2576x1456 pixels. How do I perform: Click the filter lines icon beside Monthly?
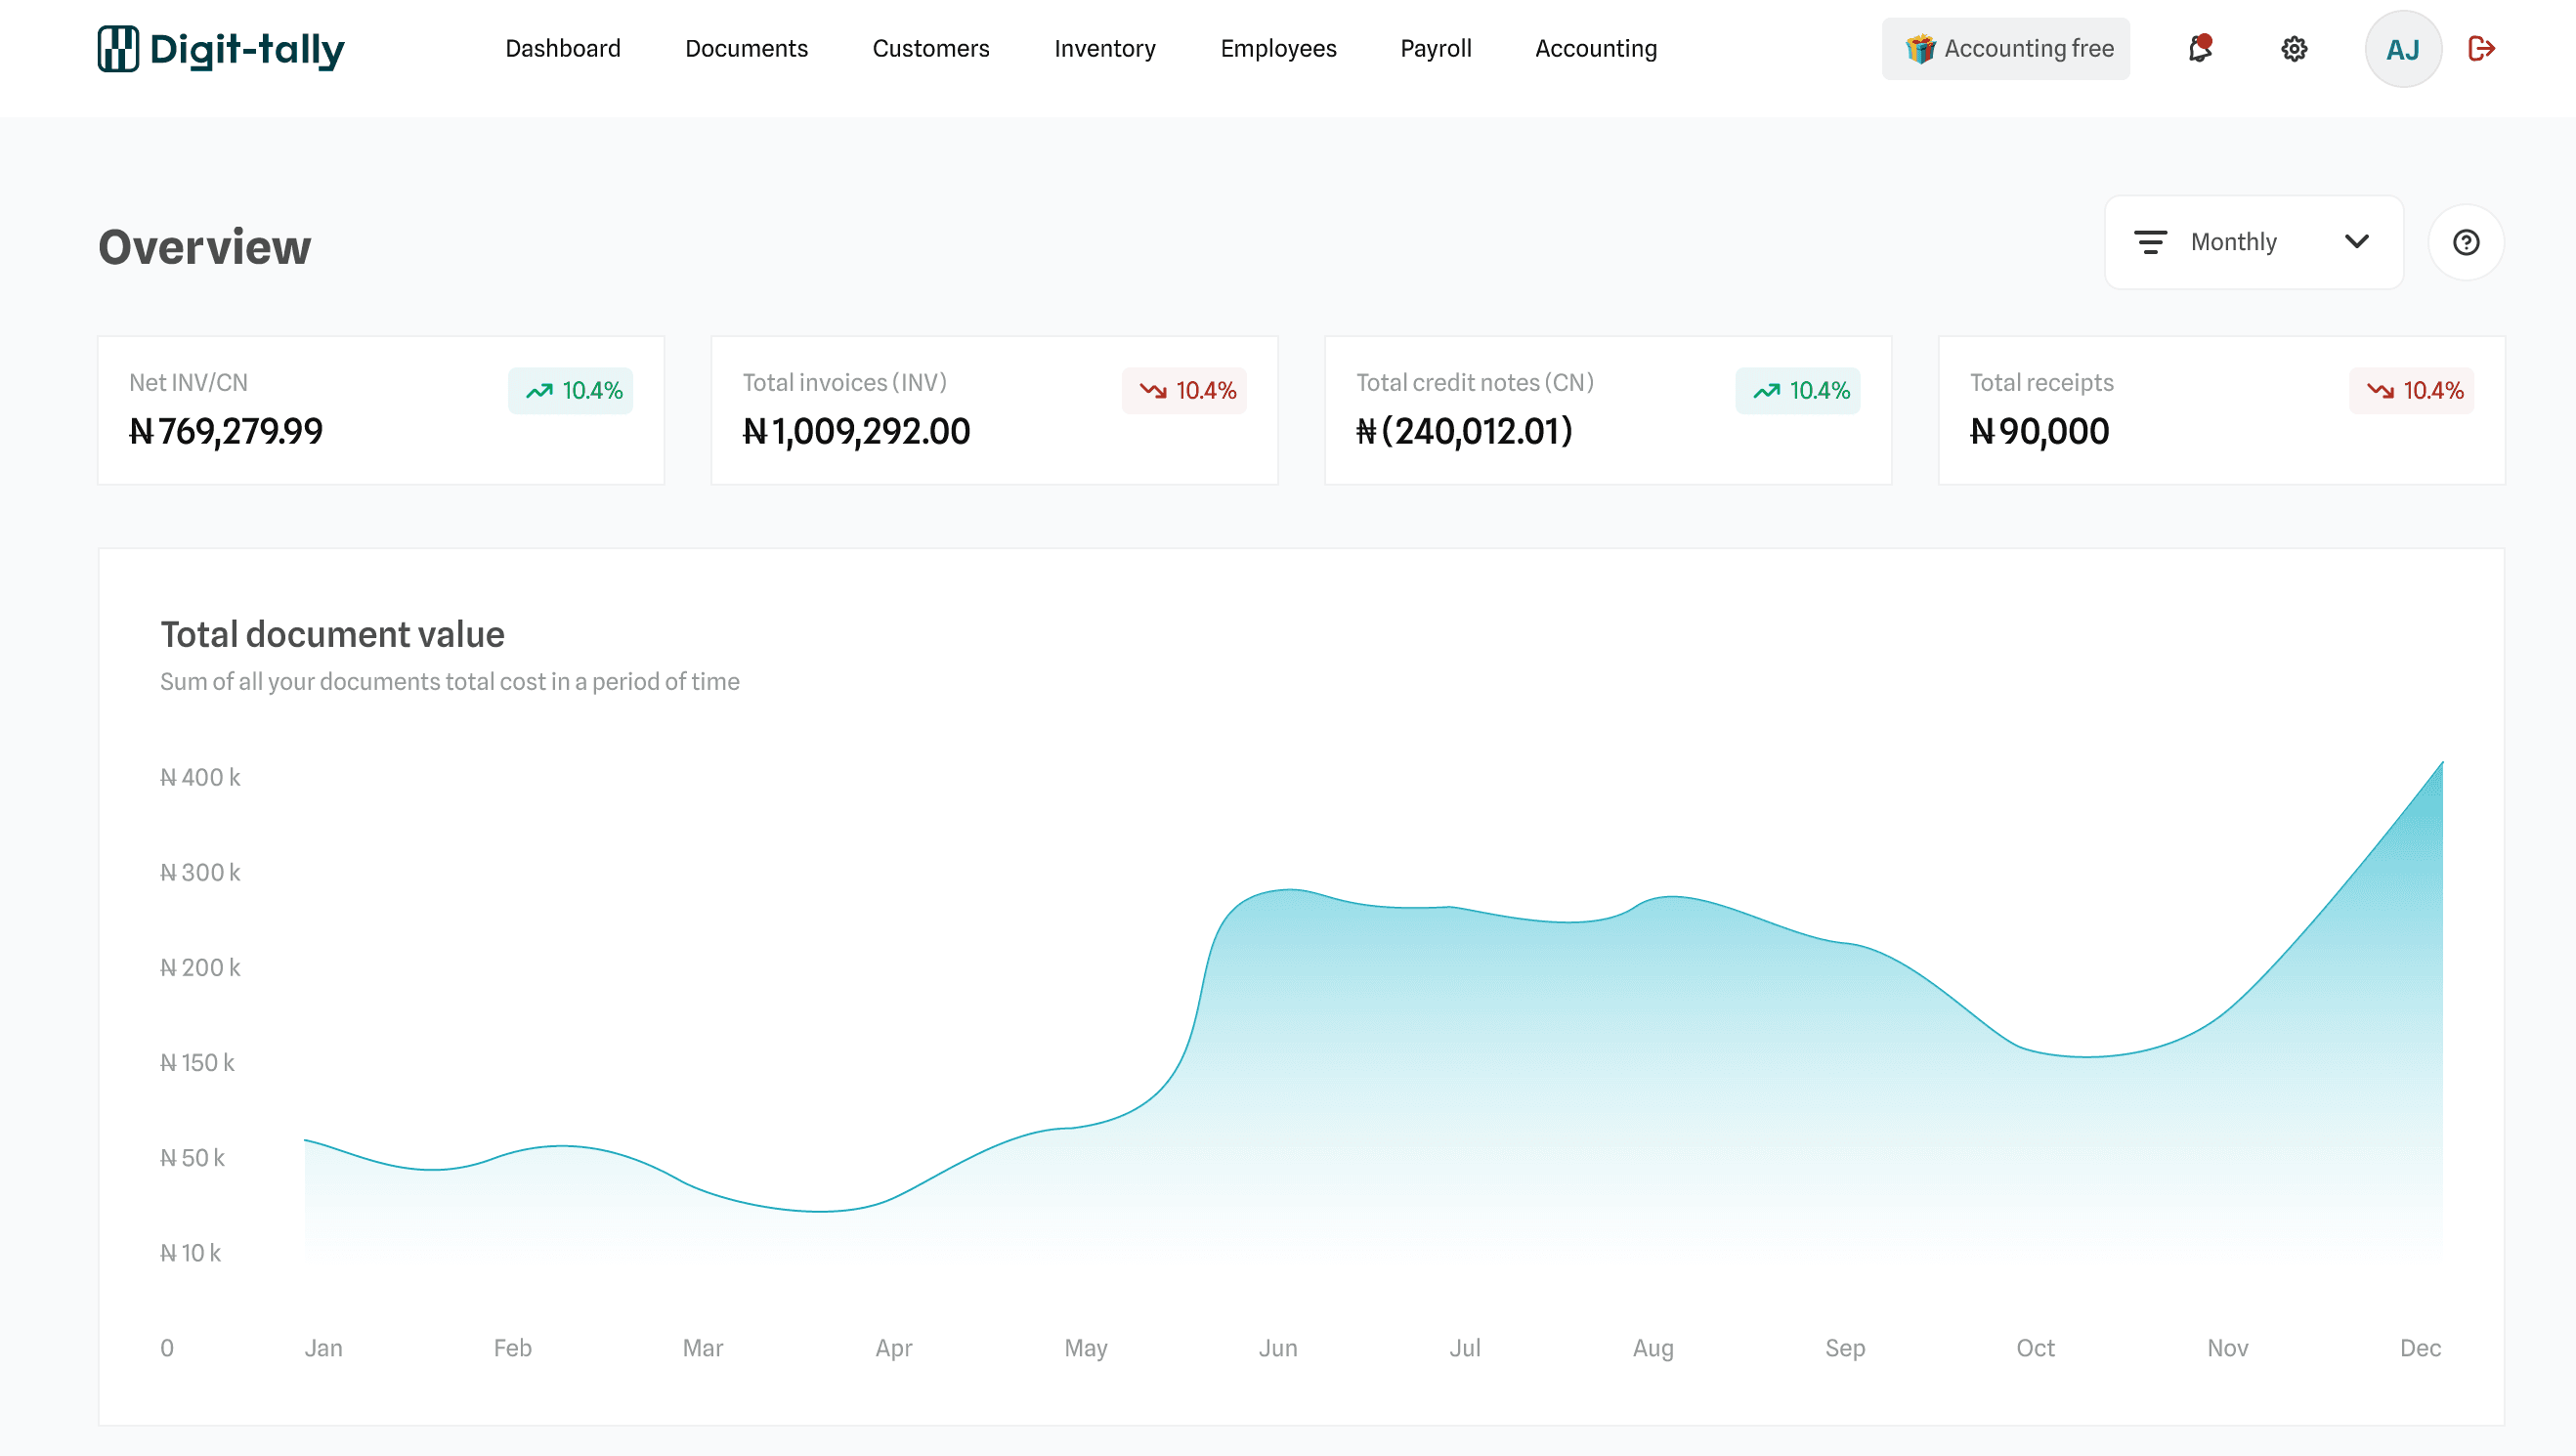coord(2150,242)
